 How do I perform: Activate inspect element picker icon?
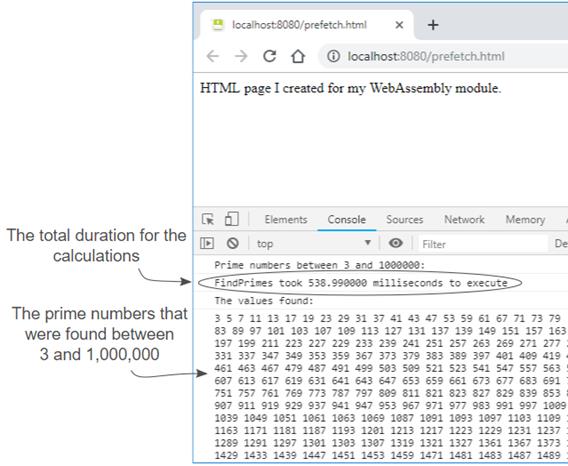pyautogui.click(x=208, y=219)
